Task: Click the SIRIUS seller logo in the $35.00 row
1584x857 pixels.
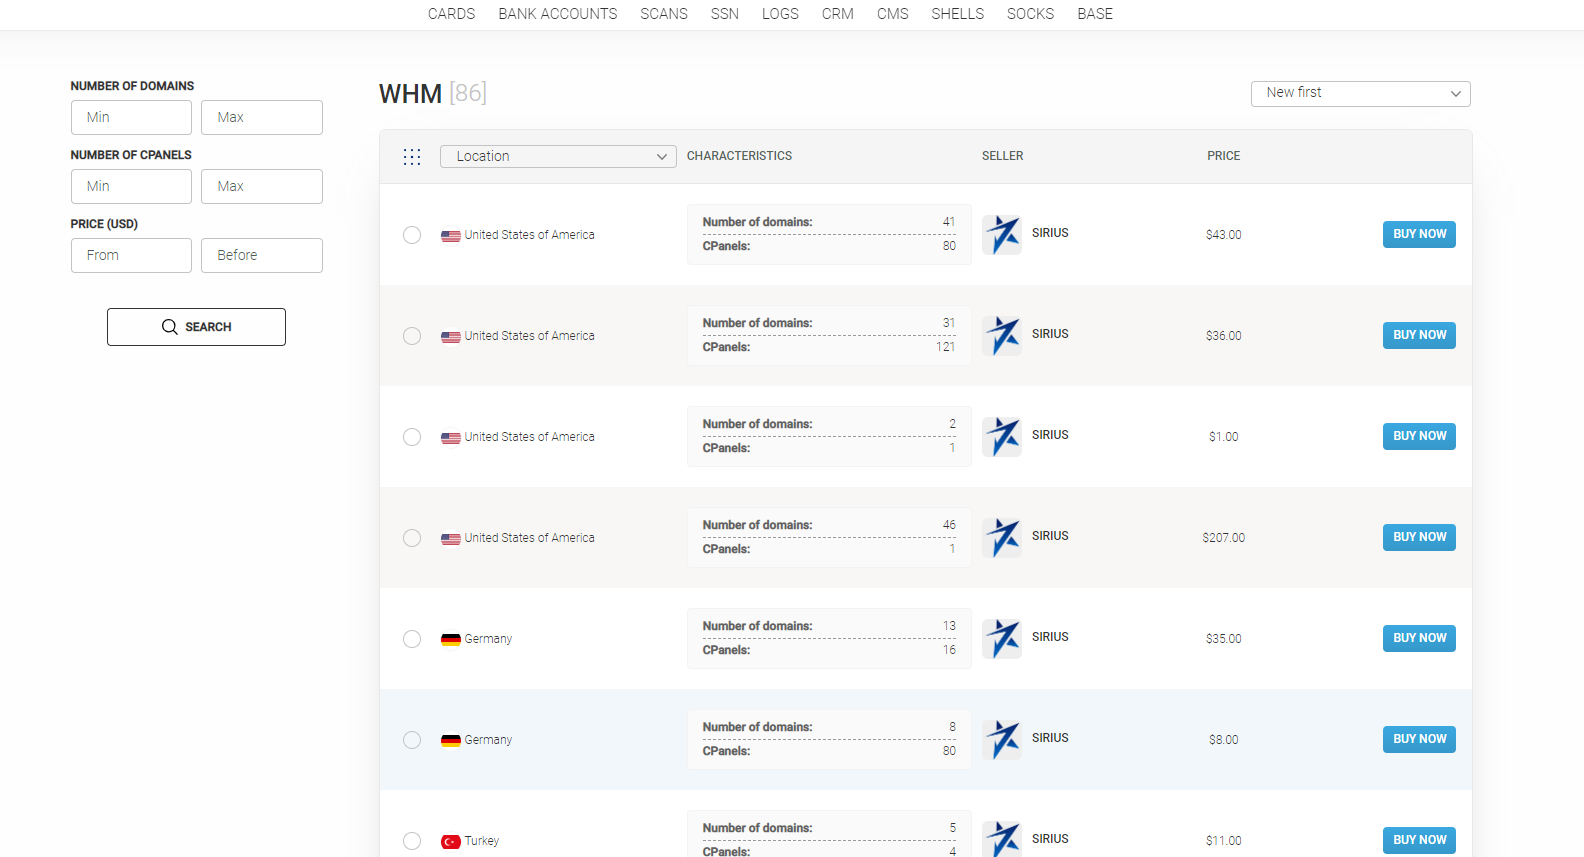Action: [x=1002, y=639]
